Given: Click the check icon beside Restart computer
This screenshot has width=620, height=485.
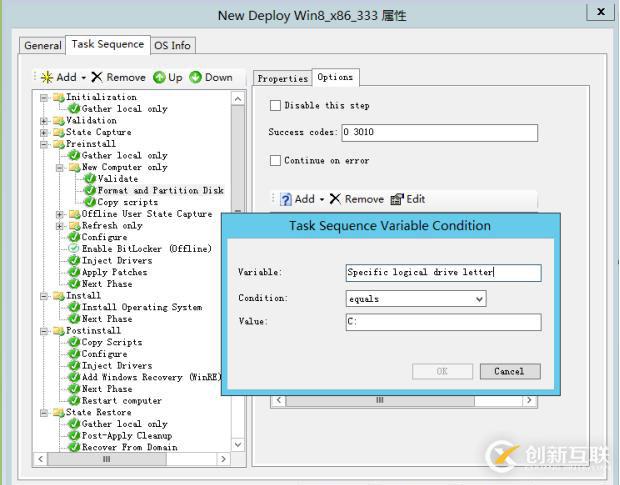Looking at the screenshot, I should pyautogui.click(x=74, y=400).
